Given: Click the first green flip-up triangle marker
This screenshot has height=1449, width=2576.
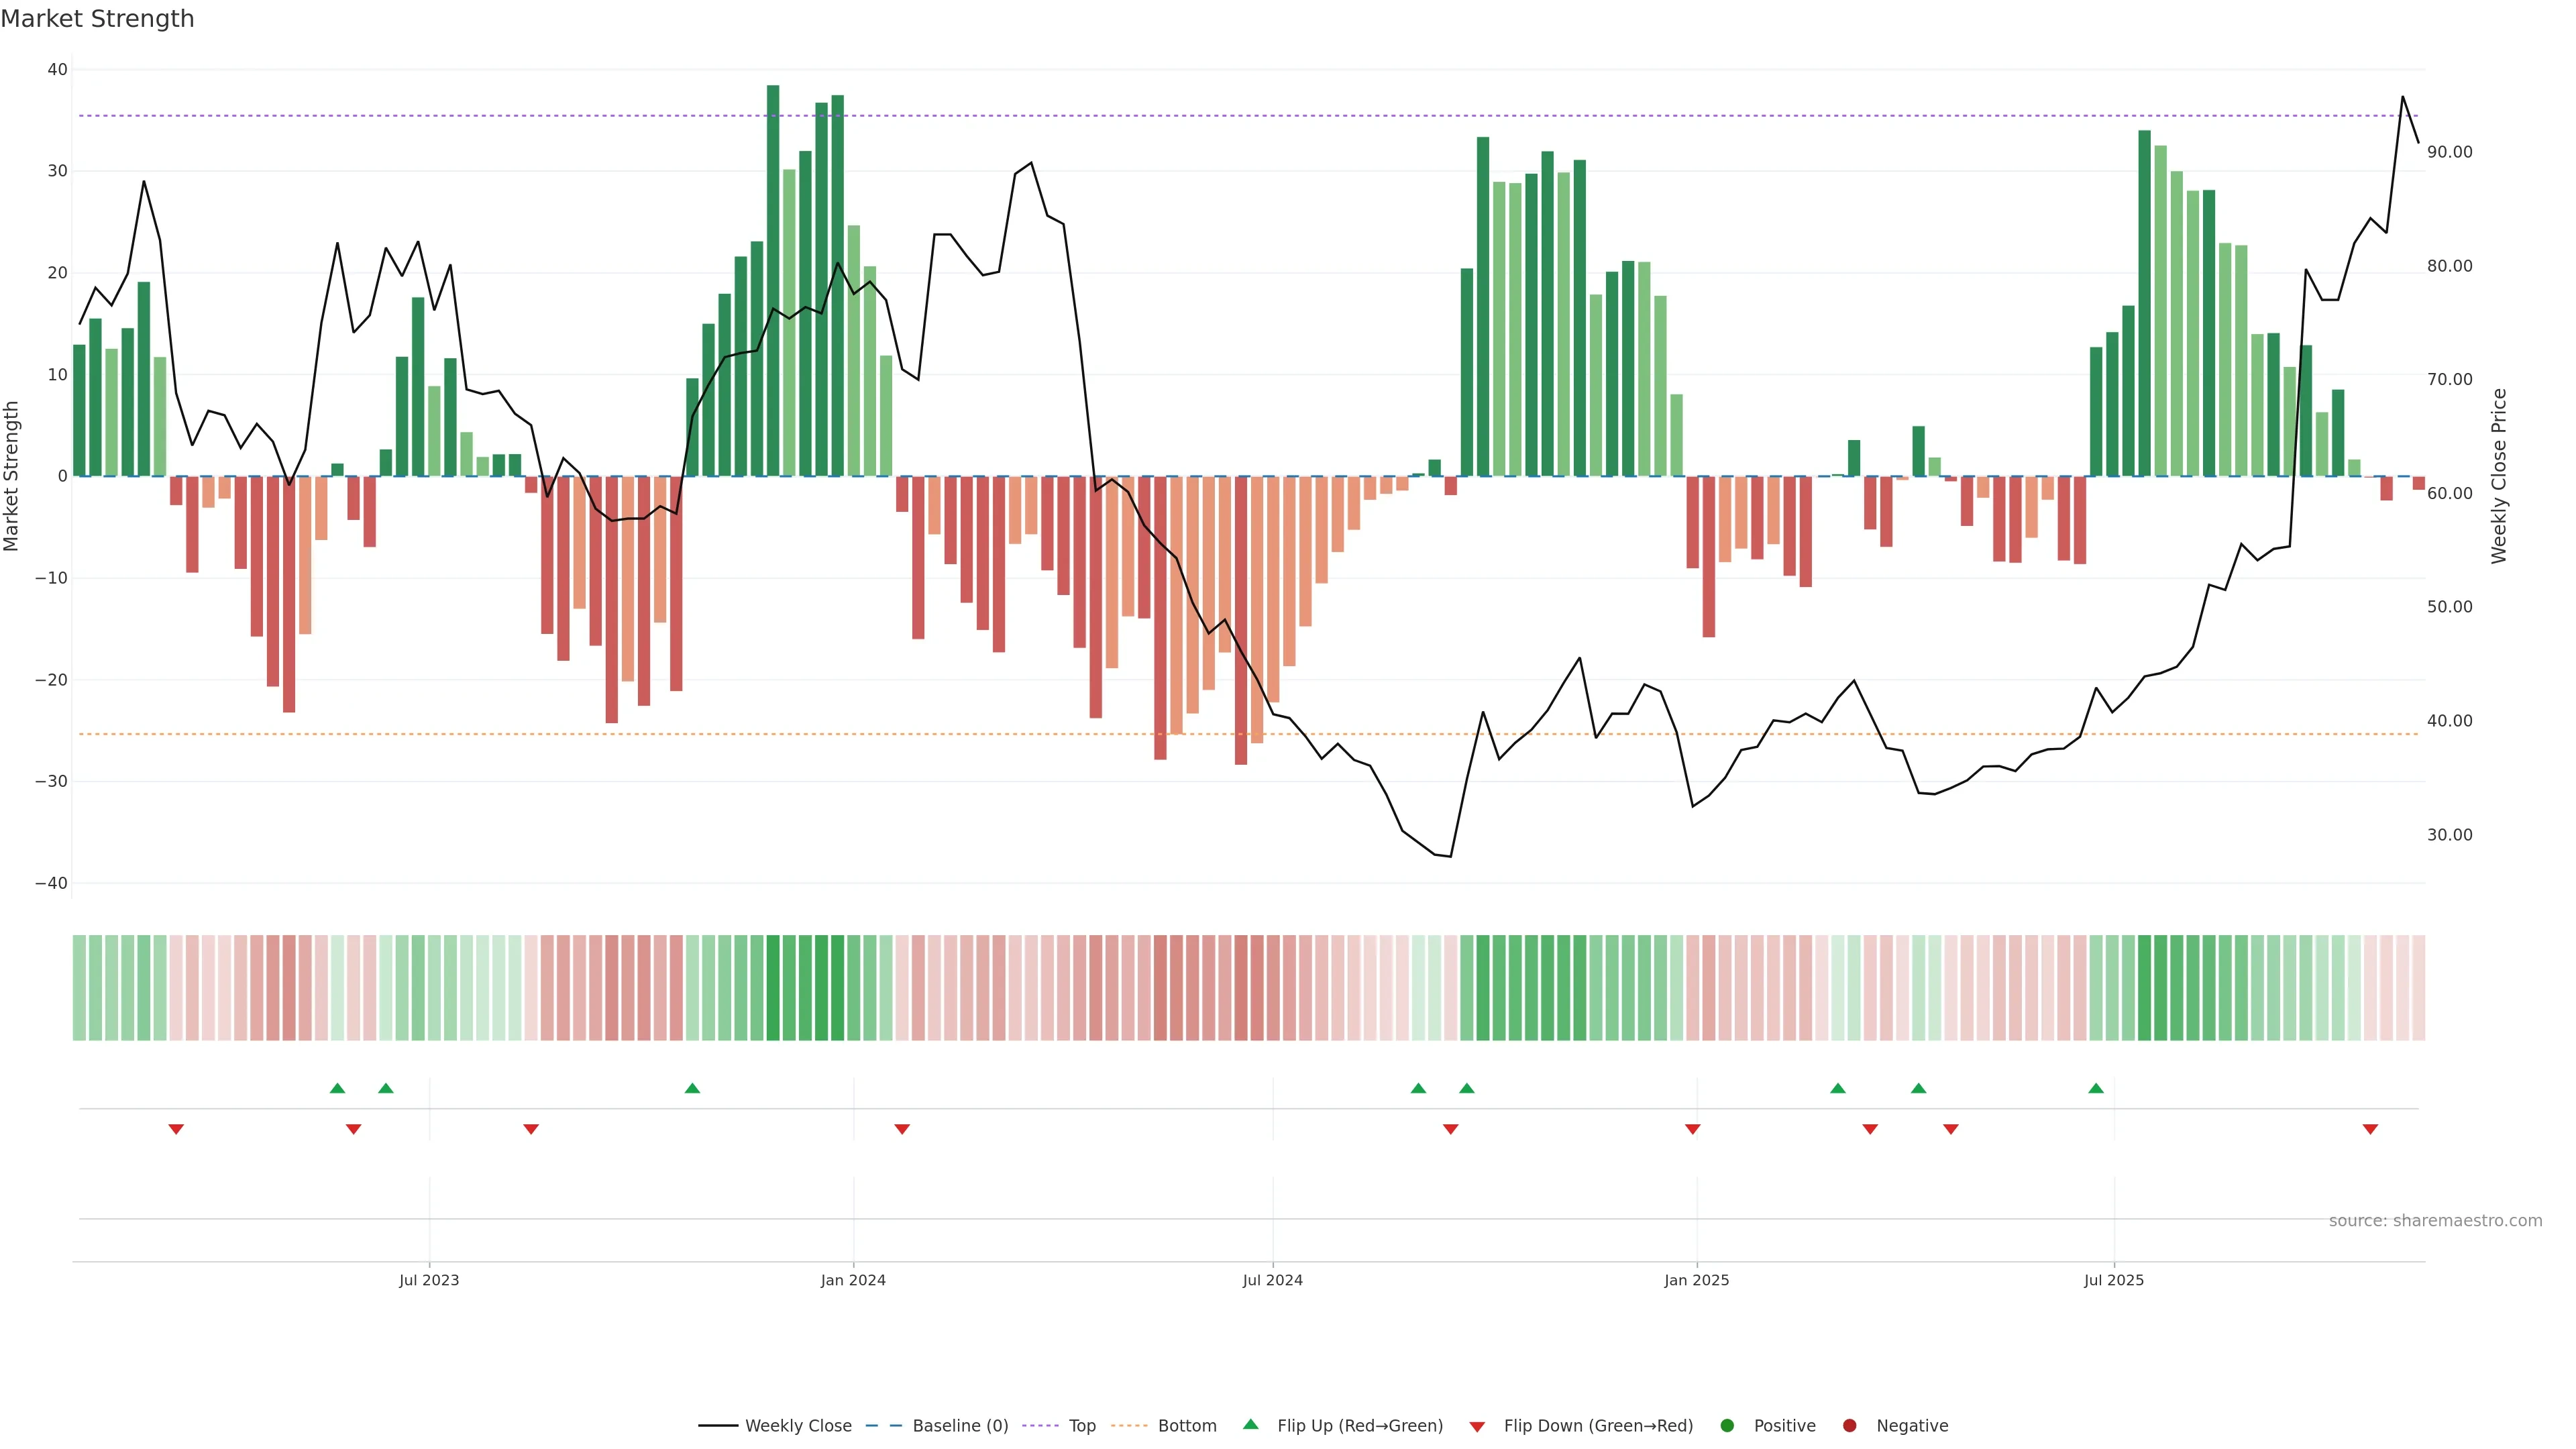Looking at the screenshot, I should pyautogui.click(x=337, y=1088).
